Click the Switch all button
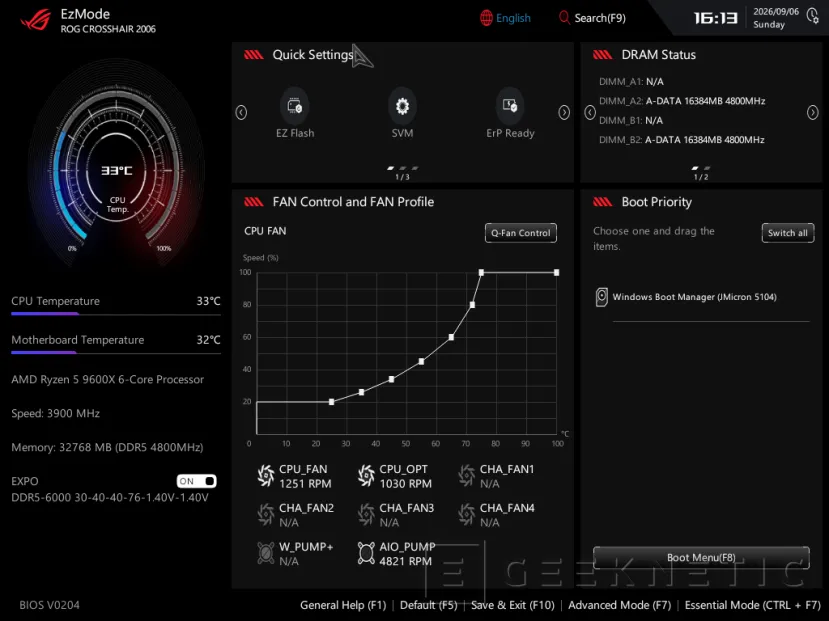Image resolution: width=829 pixels, height=621 pixels. click(788, 233)
